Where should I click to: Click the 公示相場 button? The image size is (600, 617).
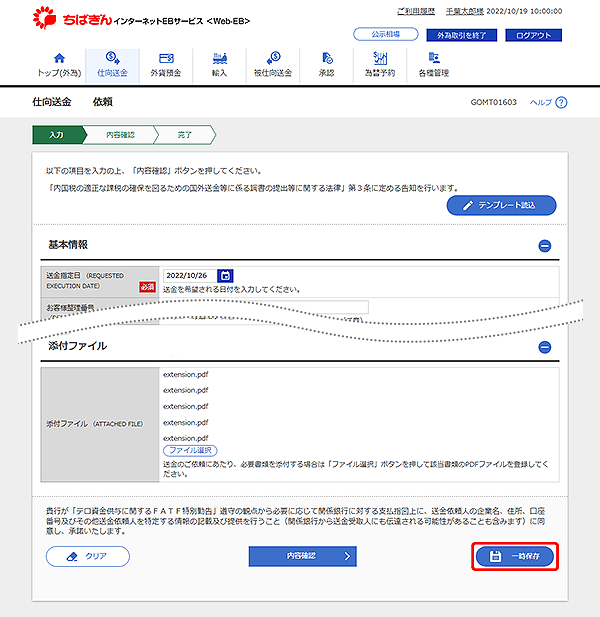[386, 34]
